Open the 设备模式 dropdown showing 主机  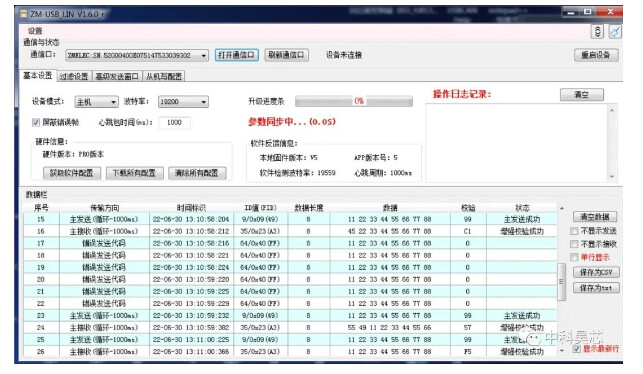(96, 102)
